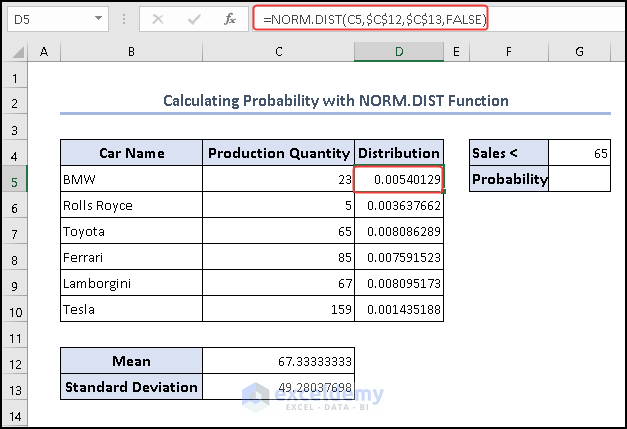627x429 pixels.
Task: Select row 12 header
Action: (15, 361)
